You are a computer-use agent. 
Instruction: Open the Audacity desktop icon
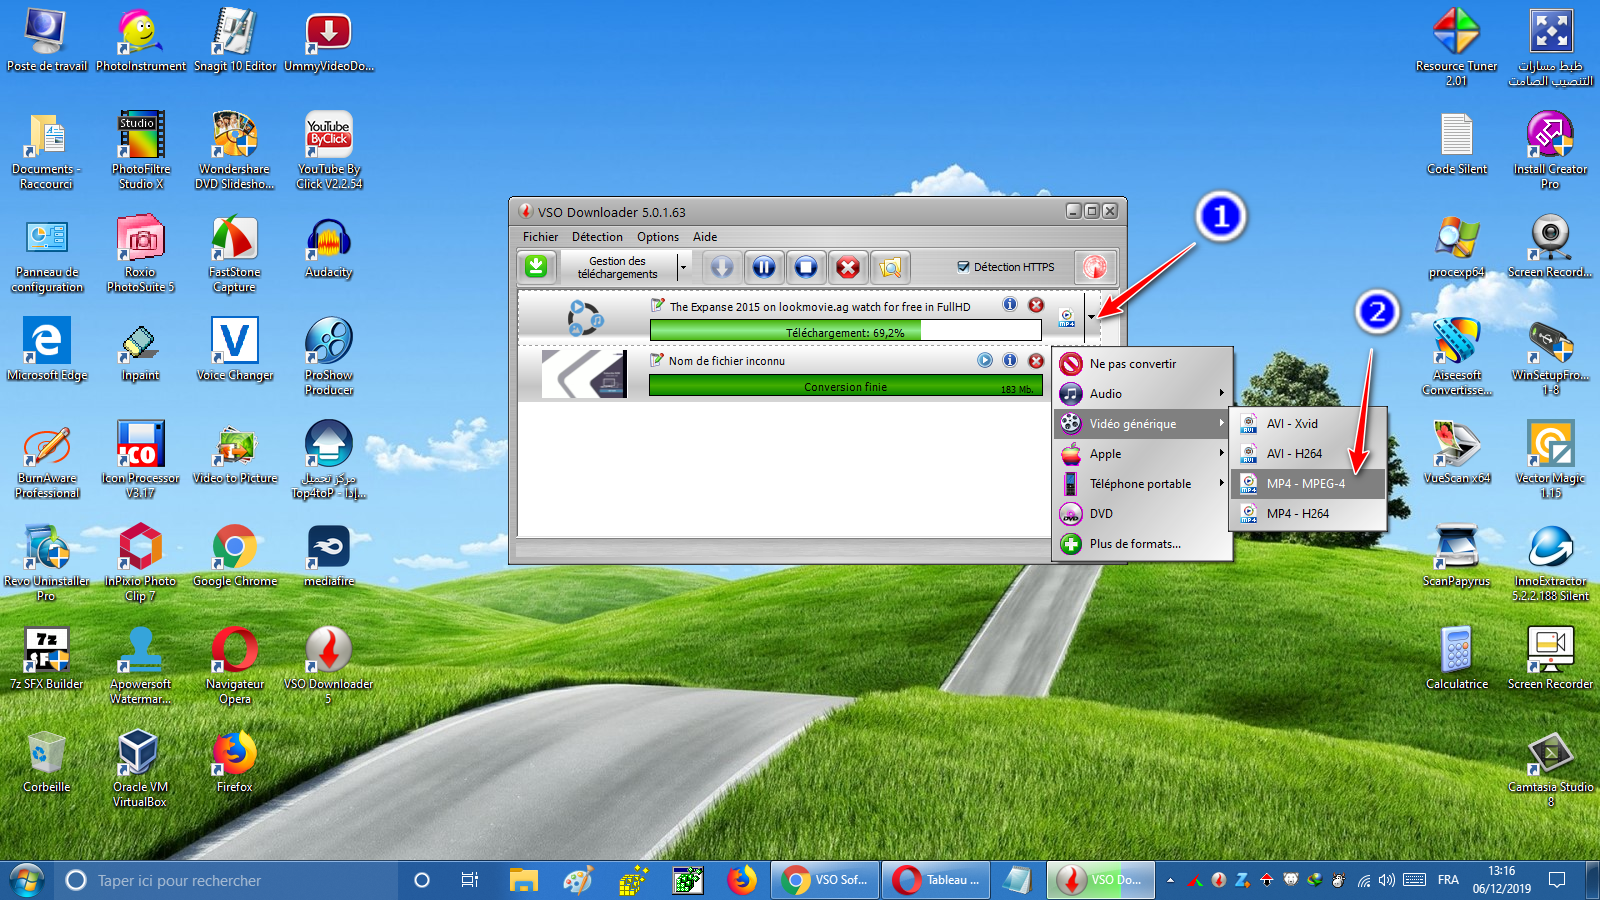[x=329, y=247]
